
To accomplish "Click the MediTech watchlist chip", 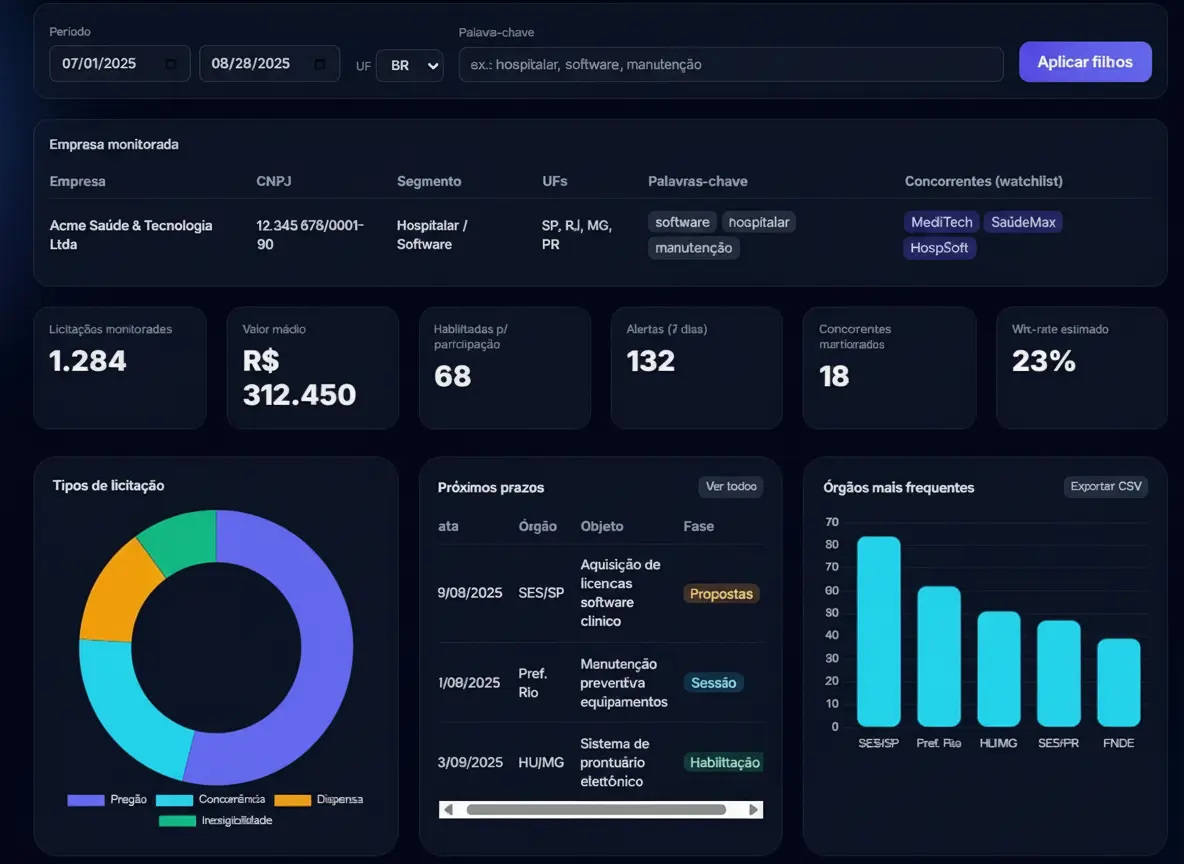I will coord(941,221).
